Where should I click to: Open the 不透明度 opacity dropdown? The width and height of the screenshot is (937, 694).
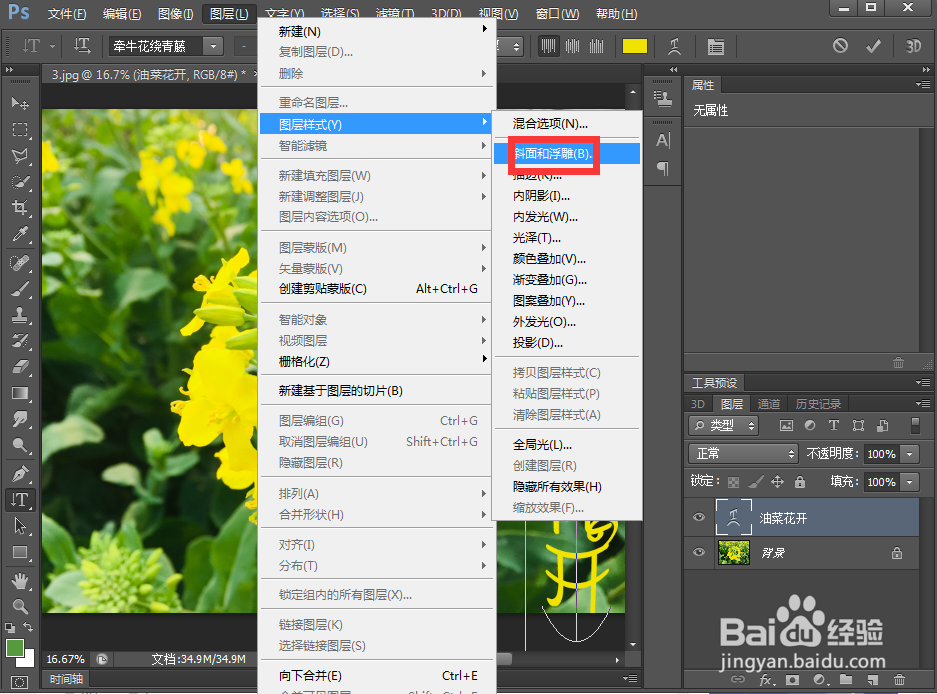[x=909, y=454]
